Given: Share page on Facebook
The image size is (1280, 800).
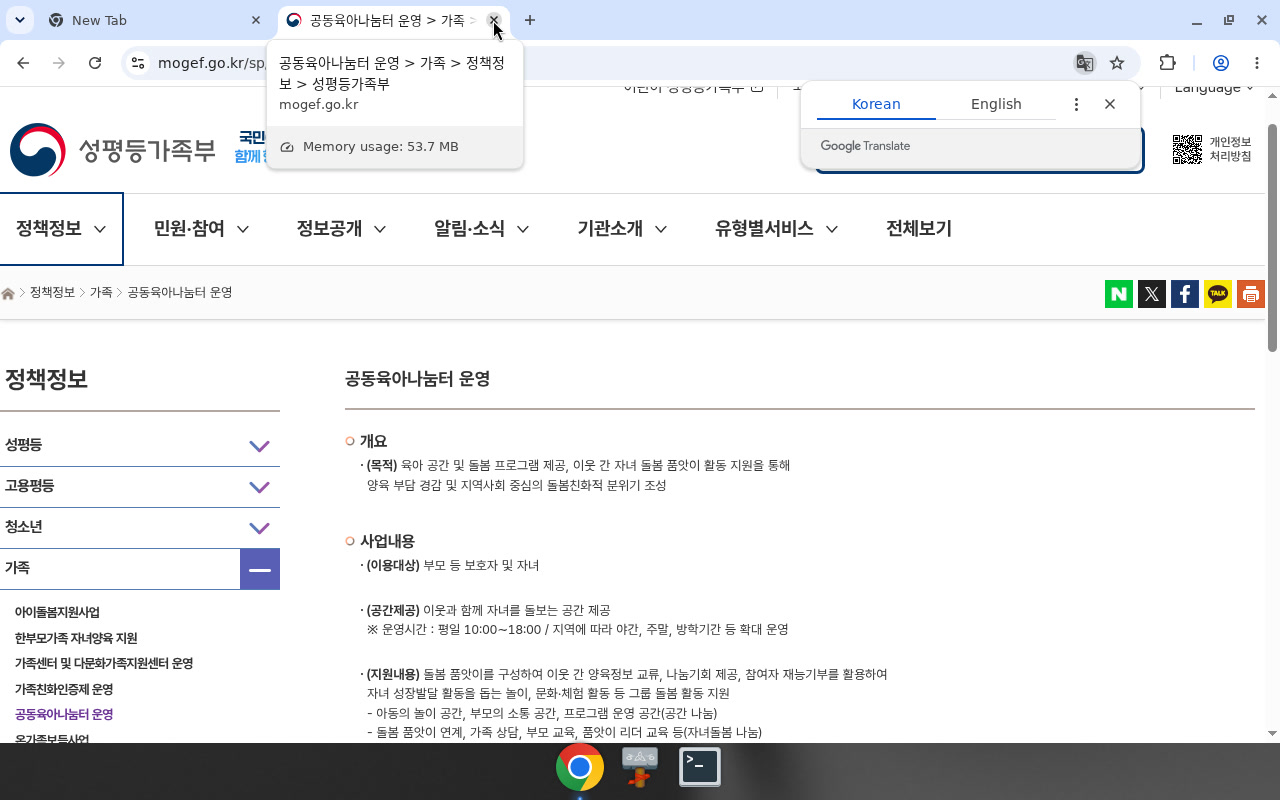Looking at the screenshot, I should pyautogui.click(x=1185, y=294).
